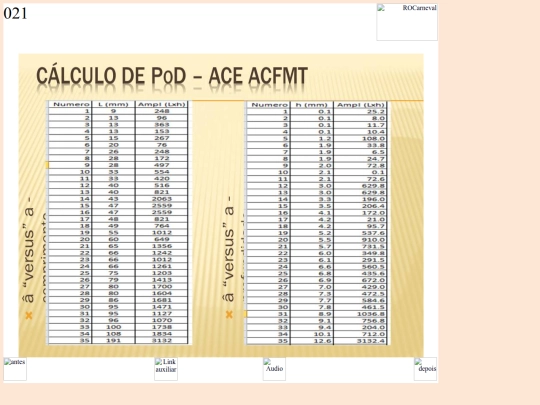This screenshot has height=405, width=540.
Task: Click amplitude value '672.0' in right table
Action: [373, 280]
